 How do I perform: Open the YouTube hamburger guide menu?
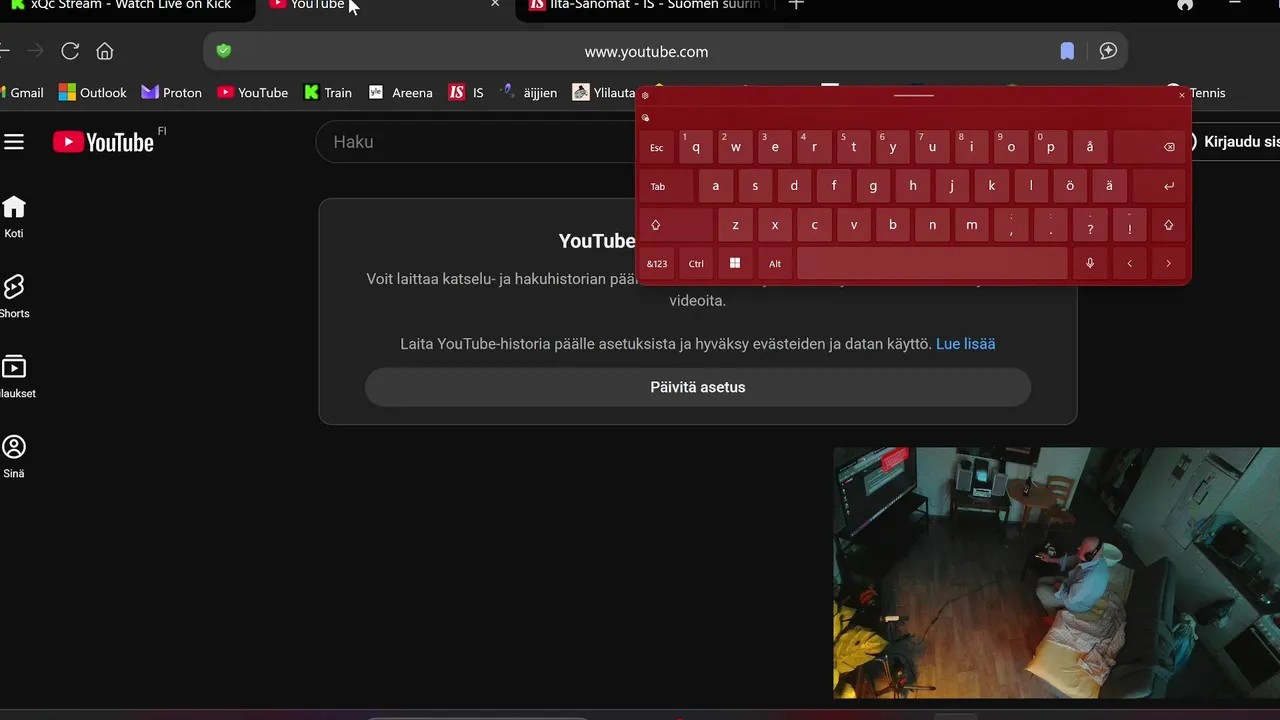14,142
